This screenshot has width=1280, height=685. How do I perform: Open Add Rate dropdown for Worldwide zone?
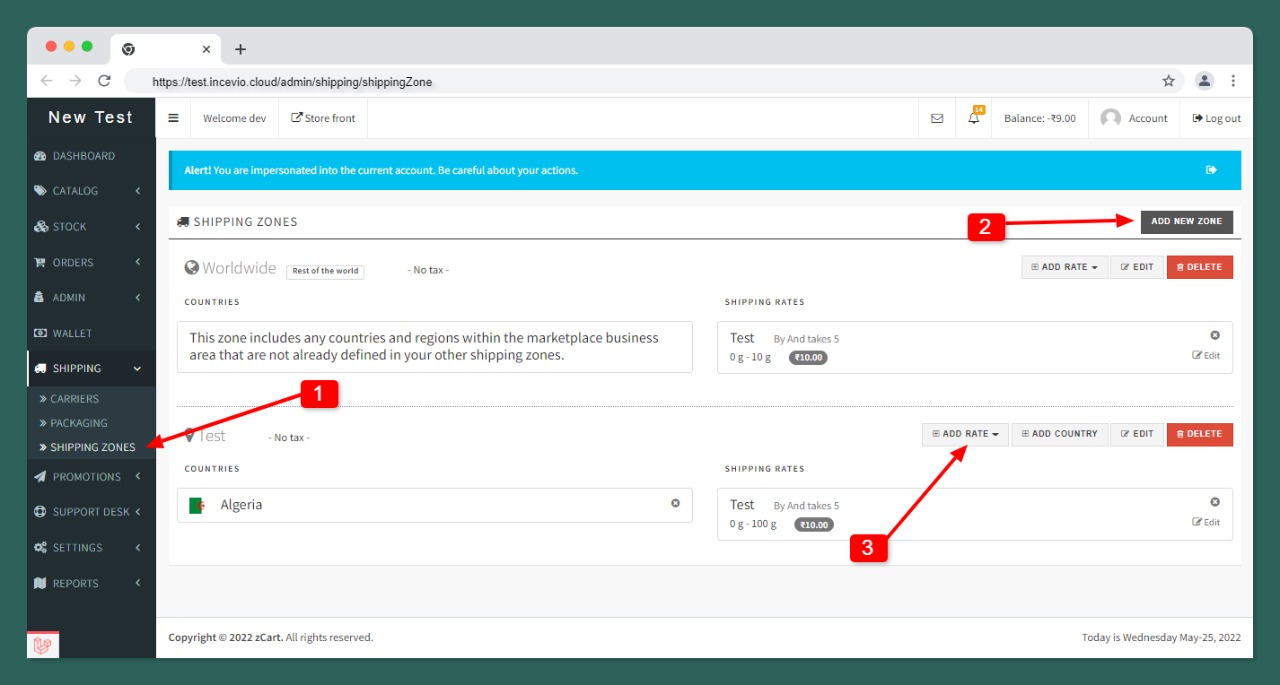[x=1064, y=267]
